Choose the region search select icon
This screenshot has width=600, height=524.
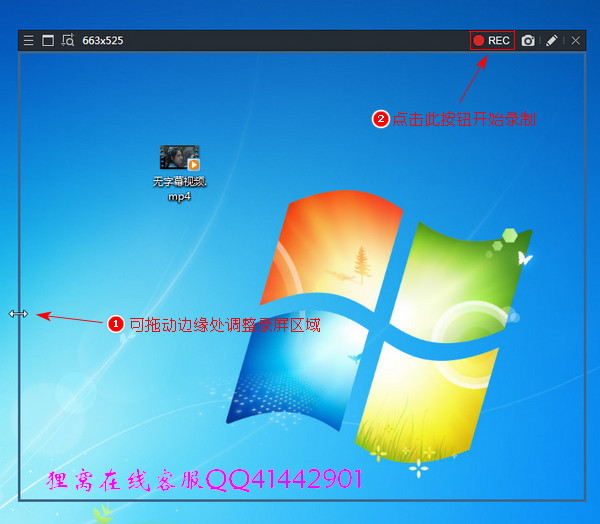coord(68,40)
